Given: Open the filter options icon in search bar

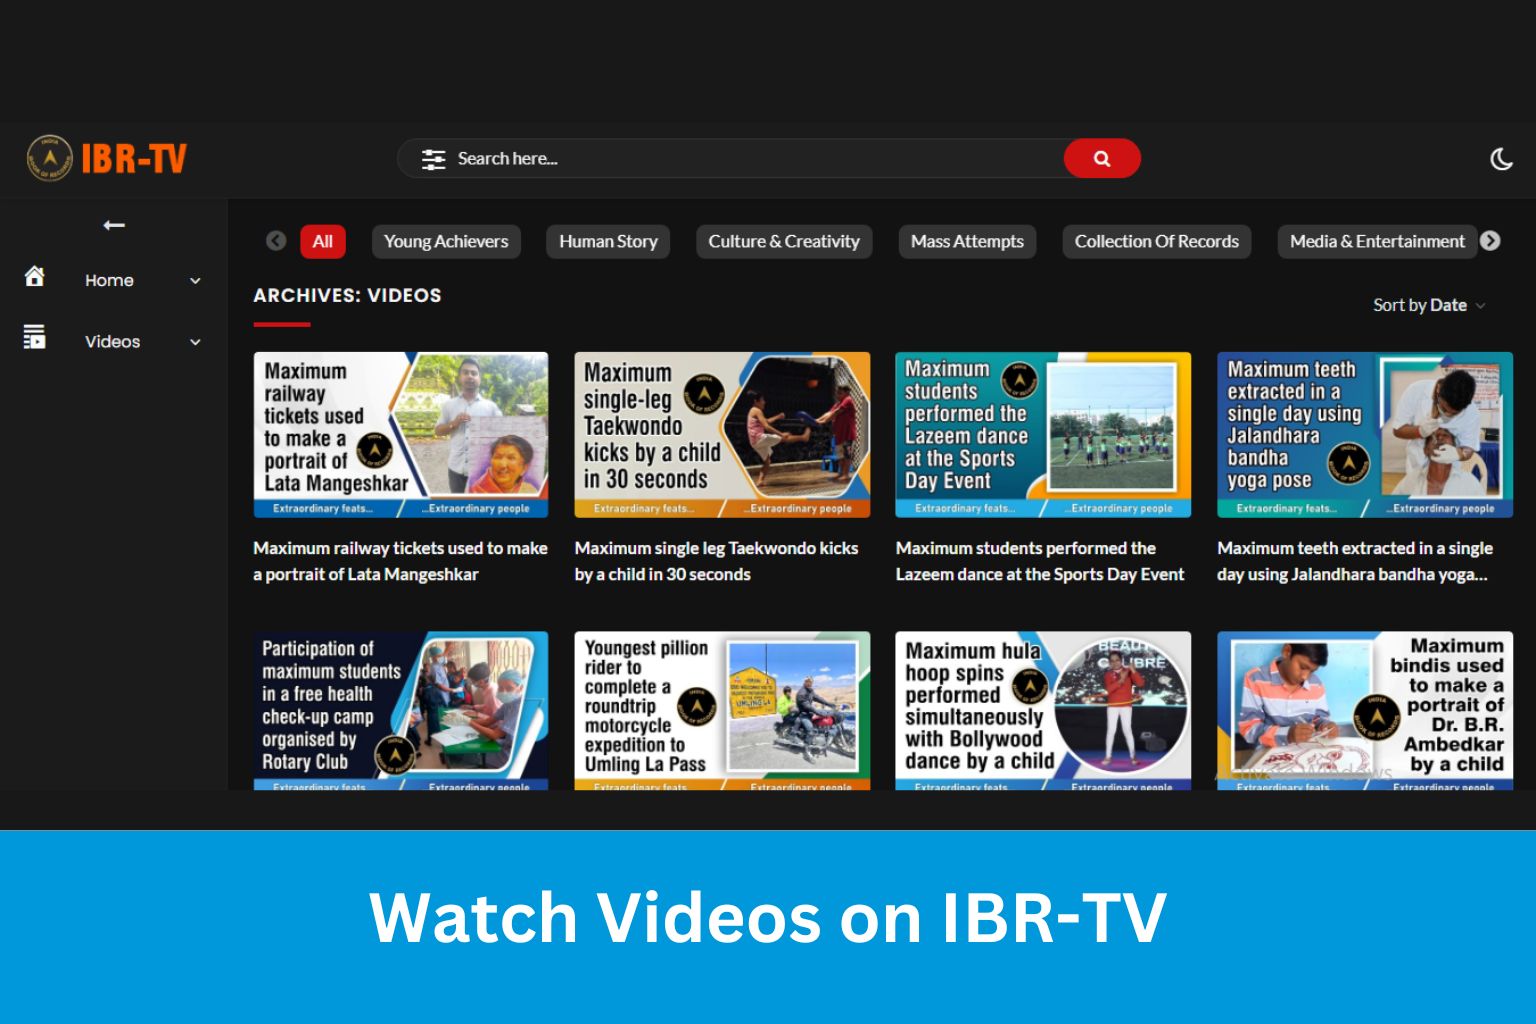Looking at the screenshot, I should [x=433, y=158].
